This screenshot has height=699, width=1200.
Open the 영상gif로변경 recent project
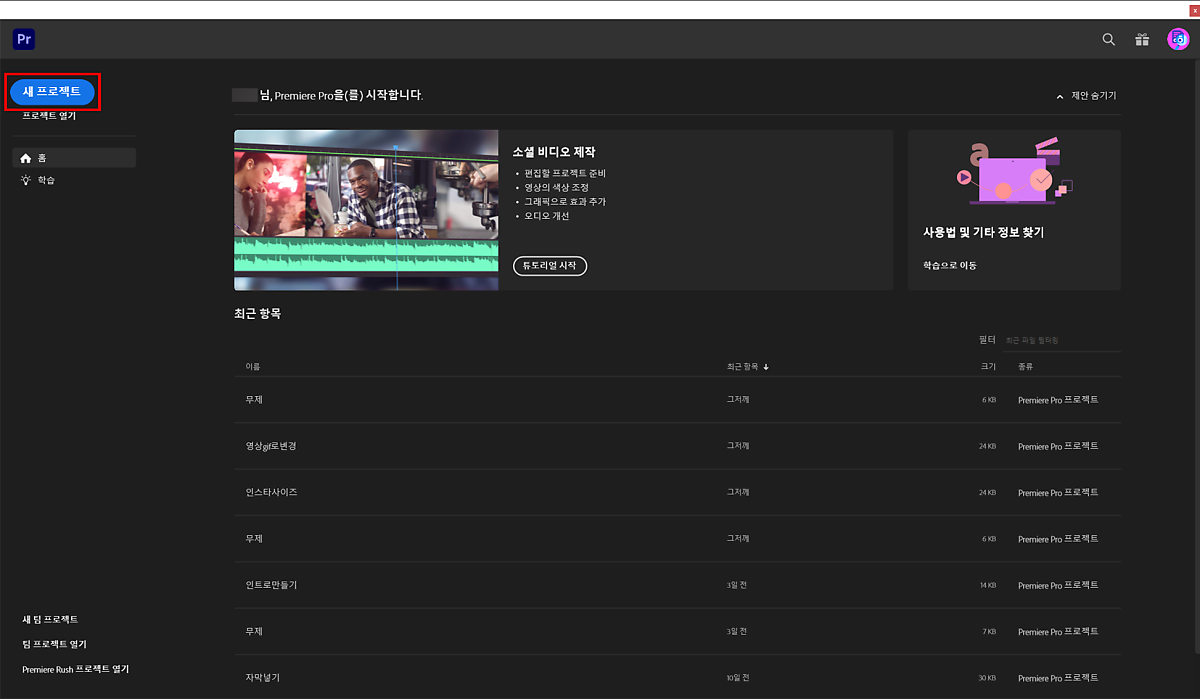pyautogui.click(x=271, y=446)
